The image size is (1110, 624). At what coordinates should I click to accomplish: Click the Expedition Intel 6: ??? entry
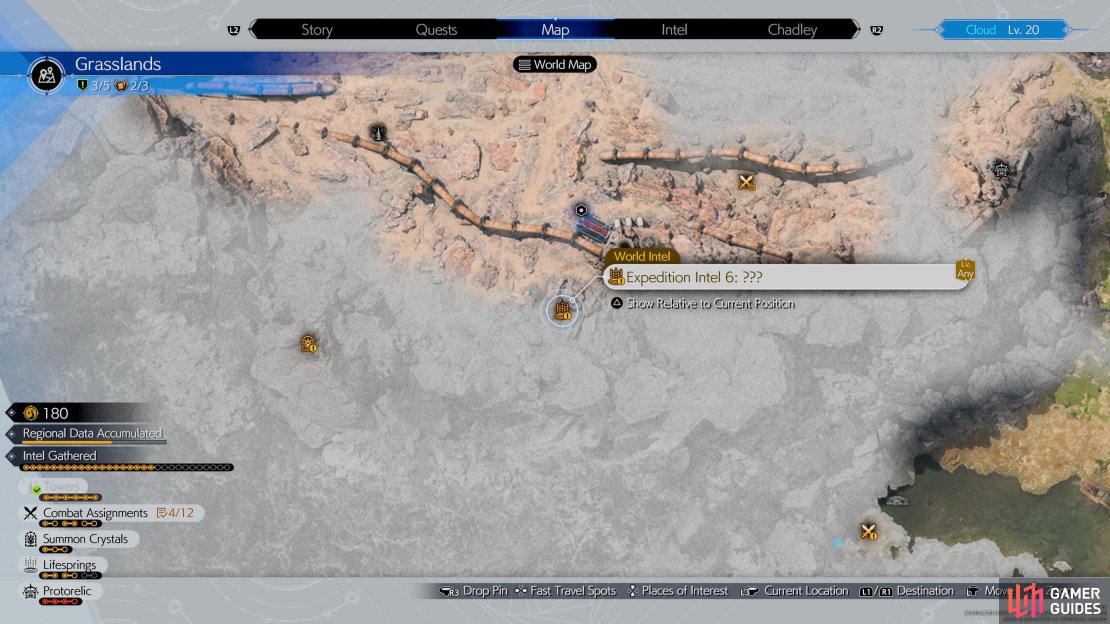(786, 277)
